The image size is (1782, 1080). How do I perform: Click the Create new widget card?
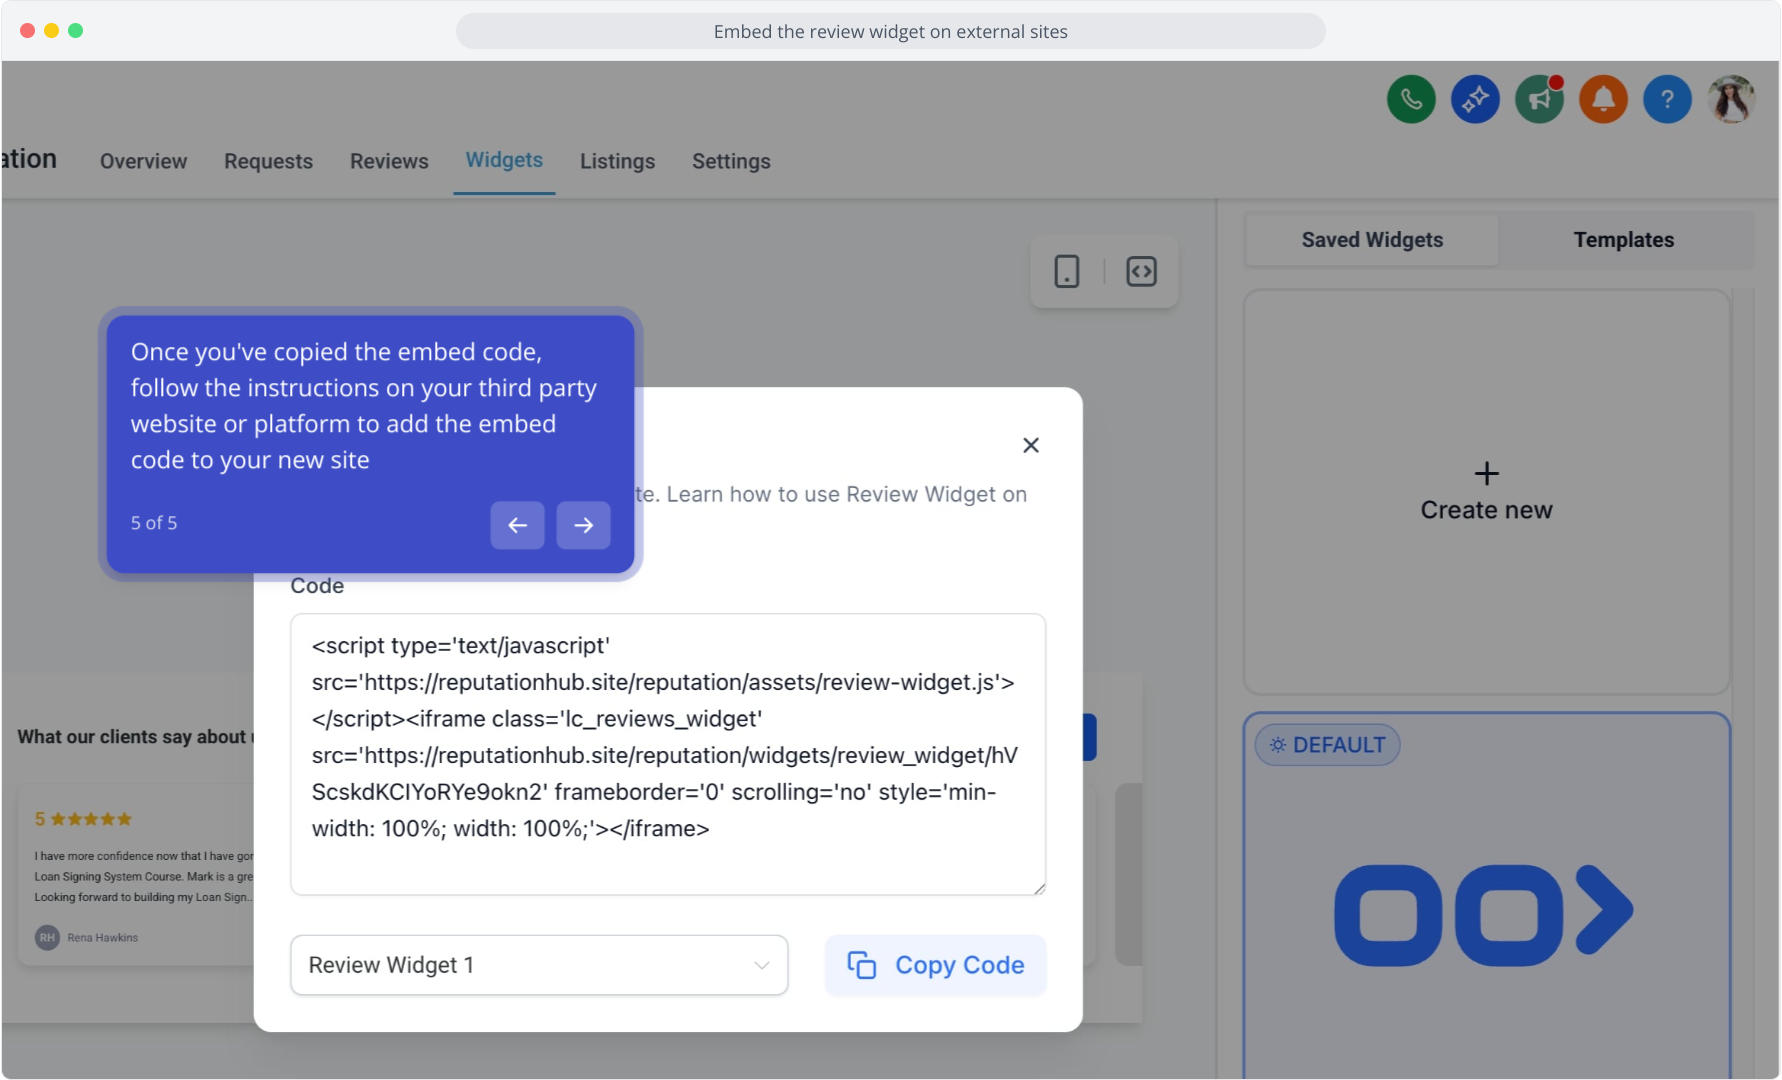pos(1486,492)
